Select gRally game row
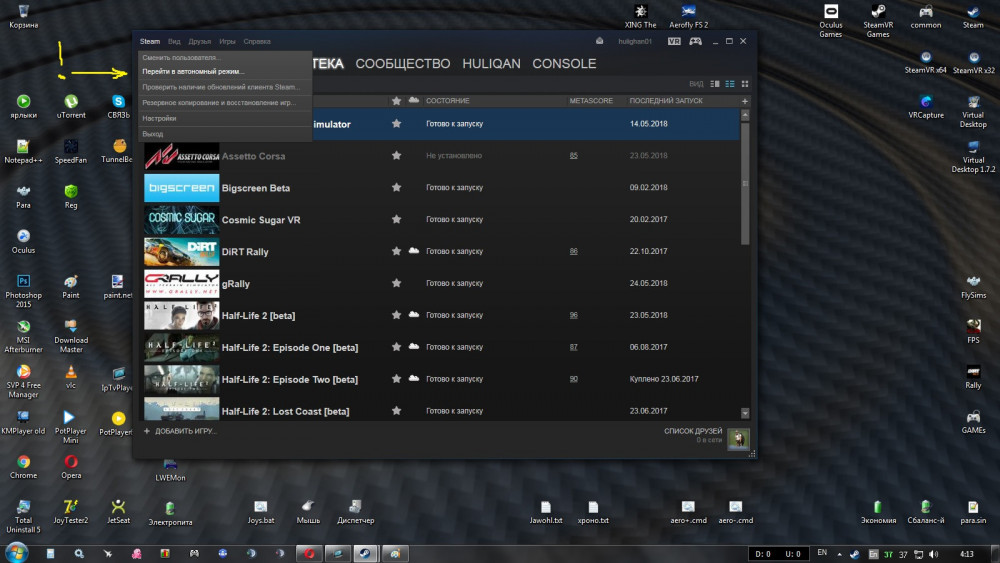Viewport: 1000px width, 563px height. 441,283
